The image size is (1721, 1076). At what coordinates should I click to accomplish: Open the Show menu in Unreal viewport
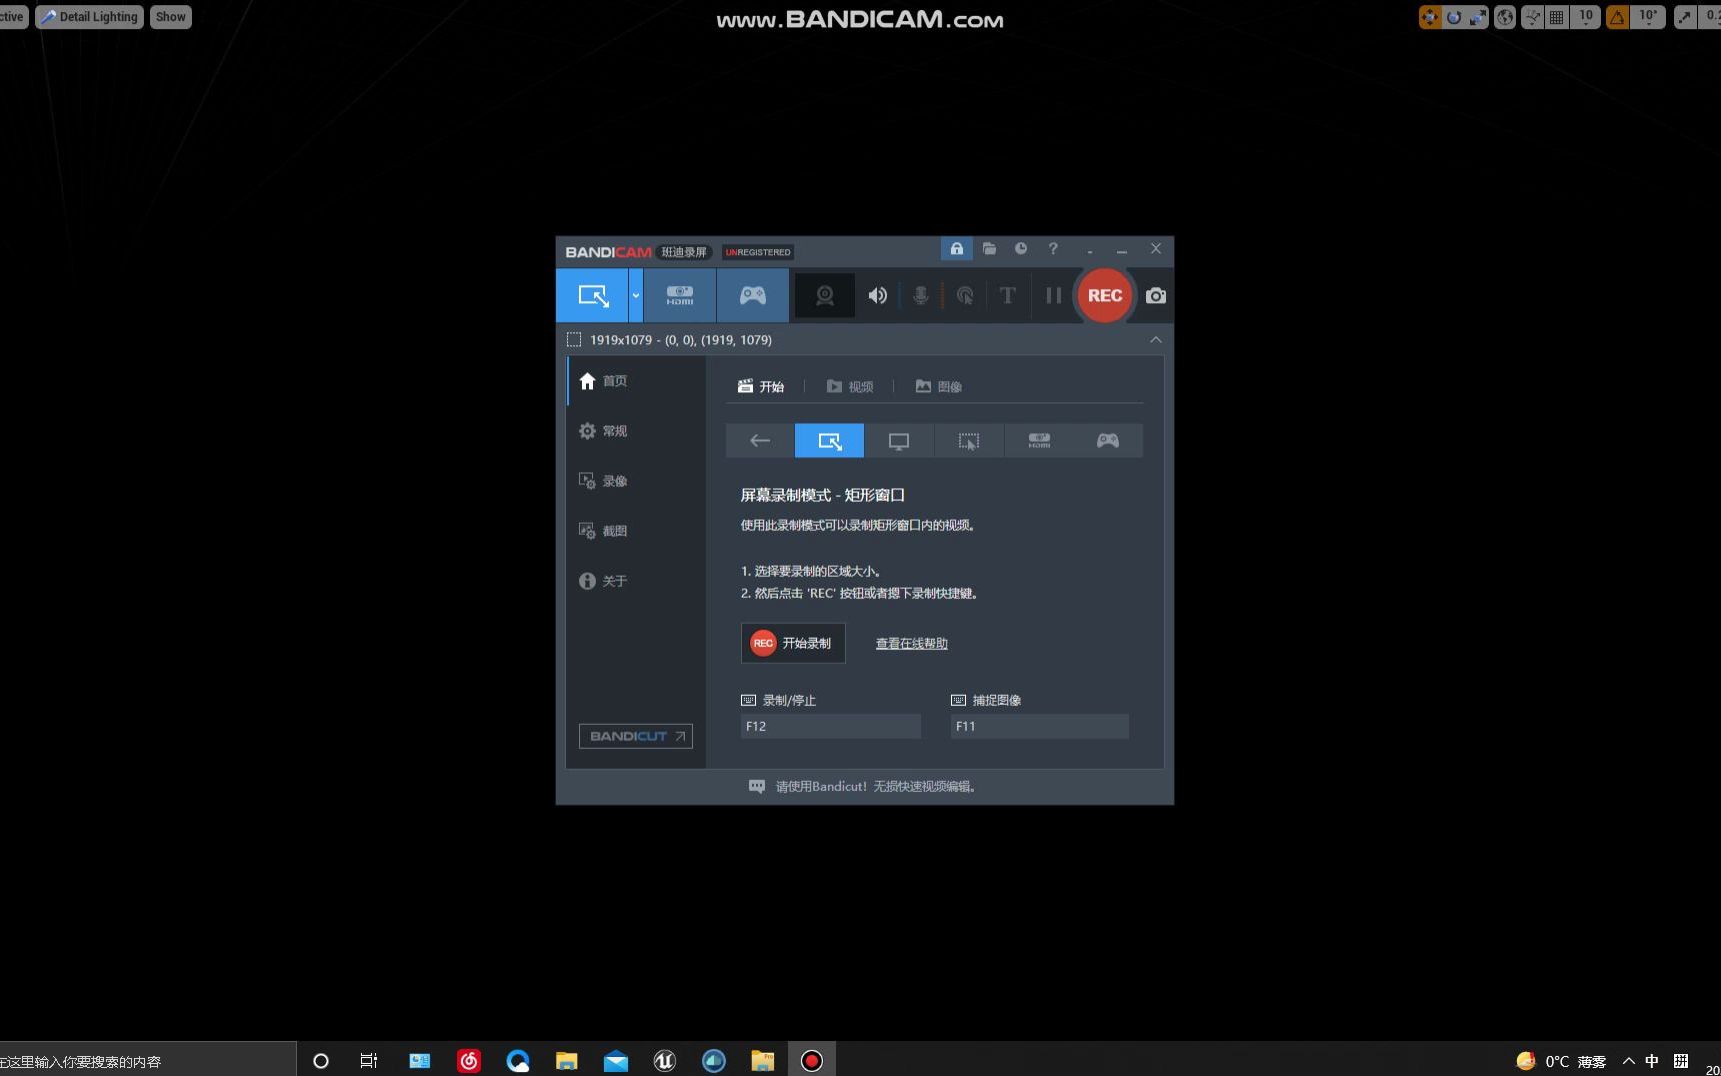click(x=170, y=17)
